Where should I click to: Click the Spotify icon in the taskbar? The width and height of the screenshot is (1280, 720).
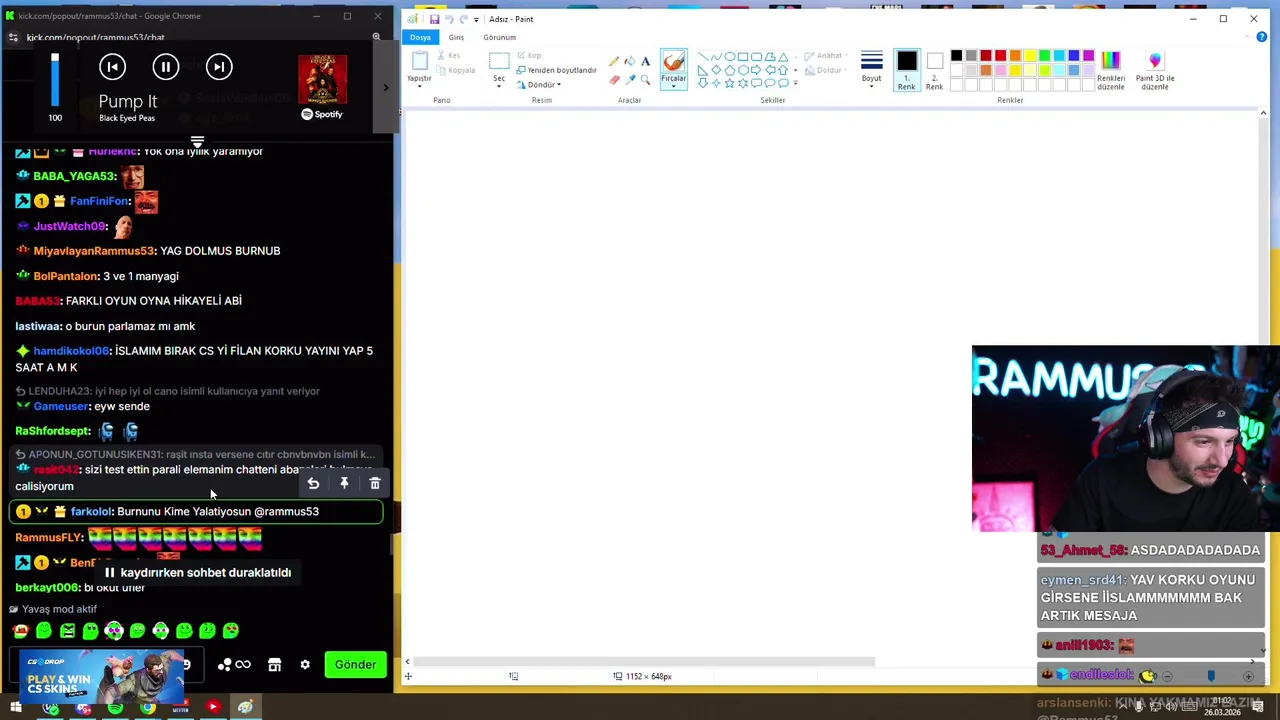click(x=115, y=708)
